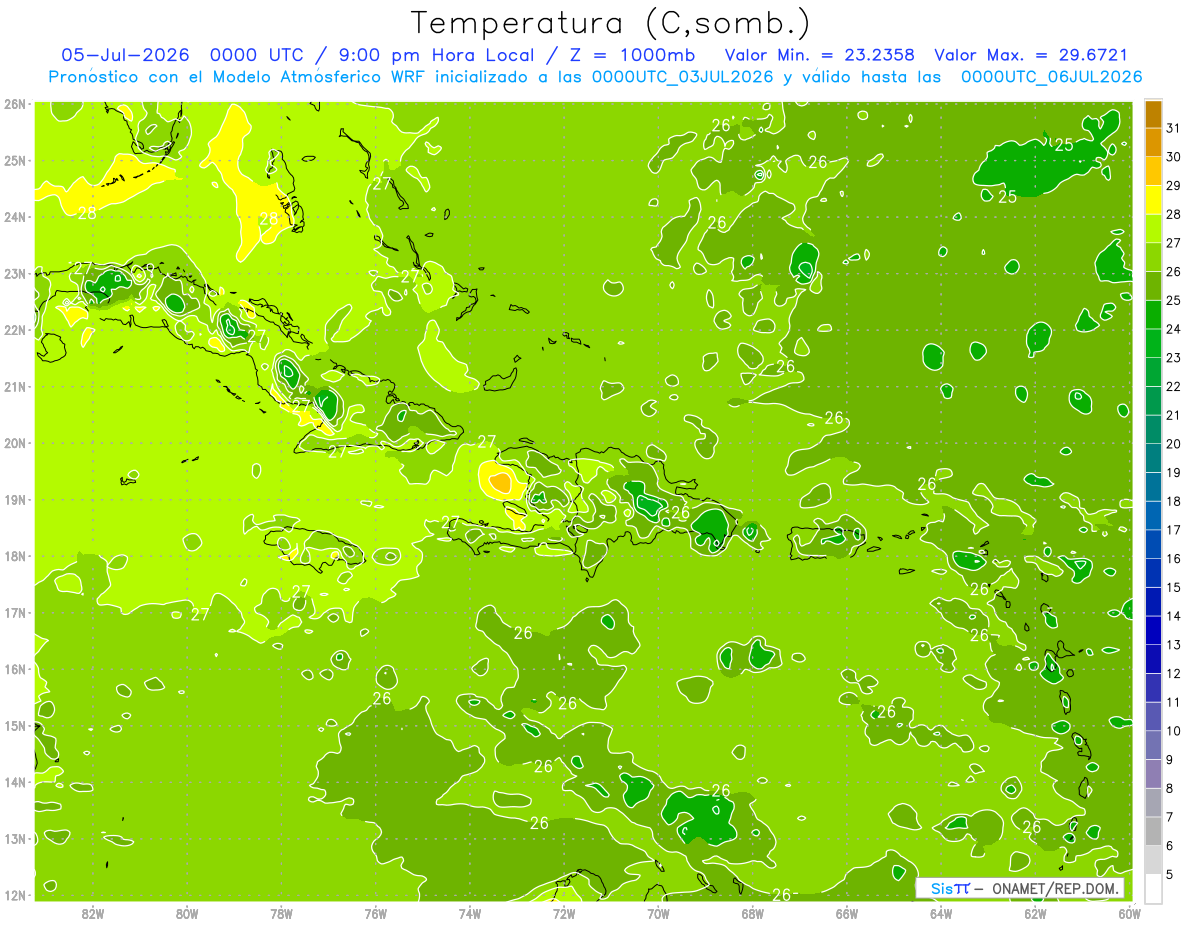Click the "76W" longitude axis label

coord(375,912)
